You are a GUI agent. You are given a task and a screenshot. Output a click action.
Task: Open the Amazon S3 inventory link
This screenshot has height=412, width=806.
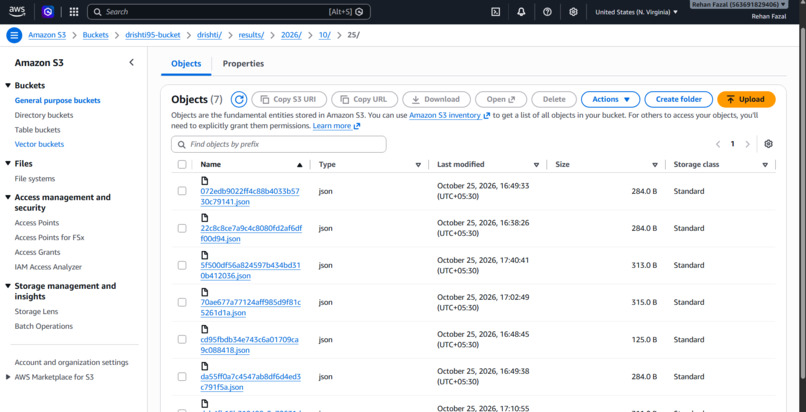pyautogui.click(x=450, y=116)
